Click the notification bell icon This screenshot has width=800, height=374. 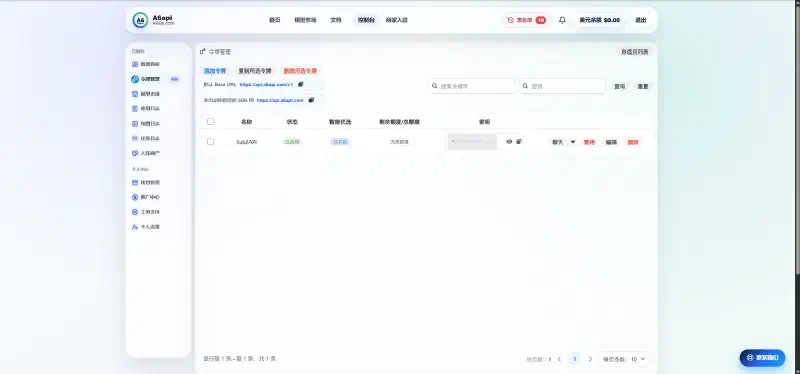[x=562, y=20]
